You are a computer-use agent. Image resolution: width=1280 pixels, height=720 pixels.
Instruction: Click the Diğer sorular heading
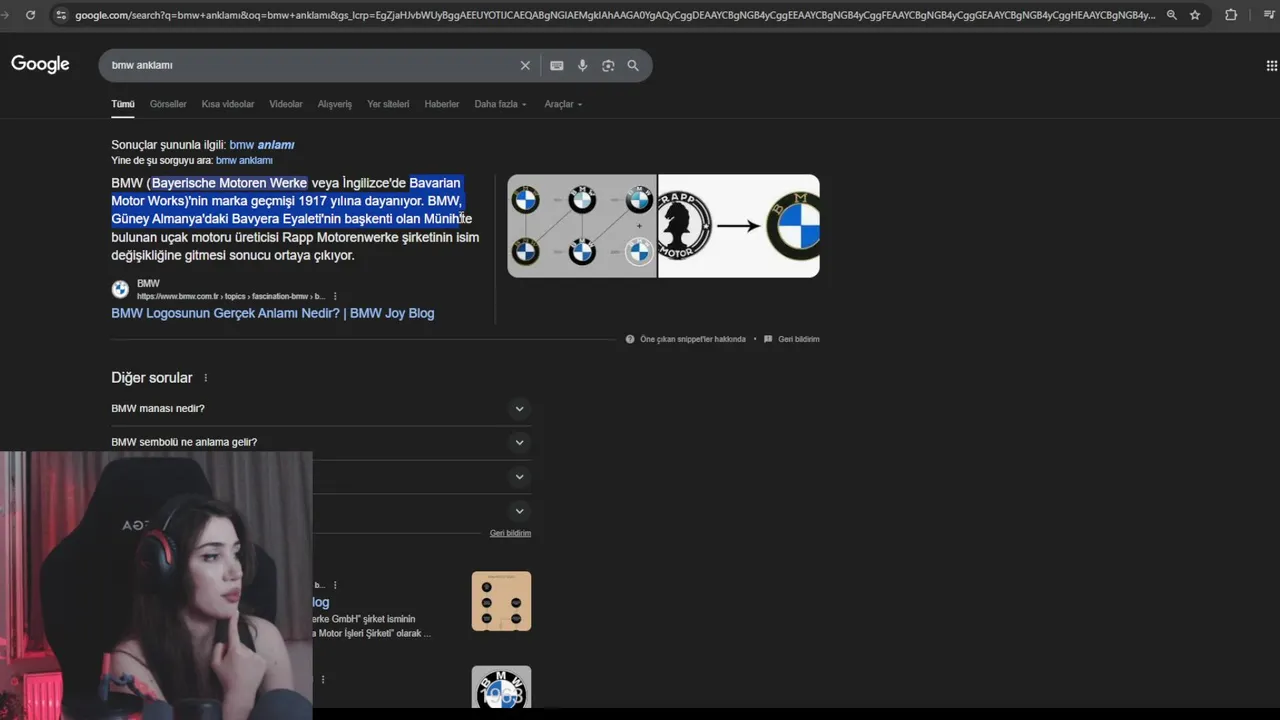tap(152, 378)
